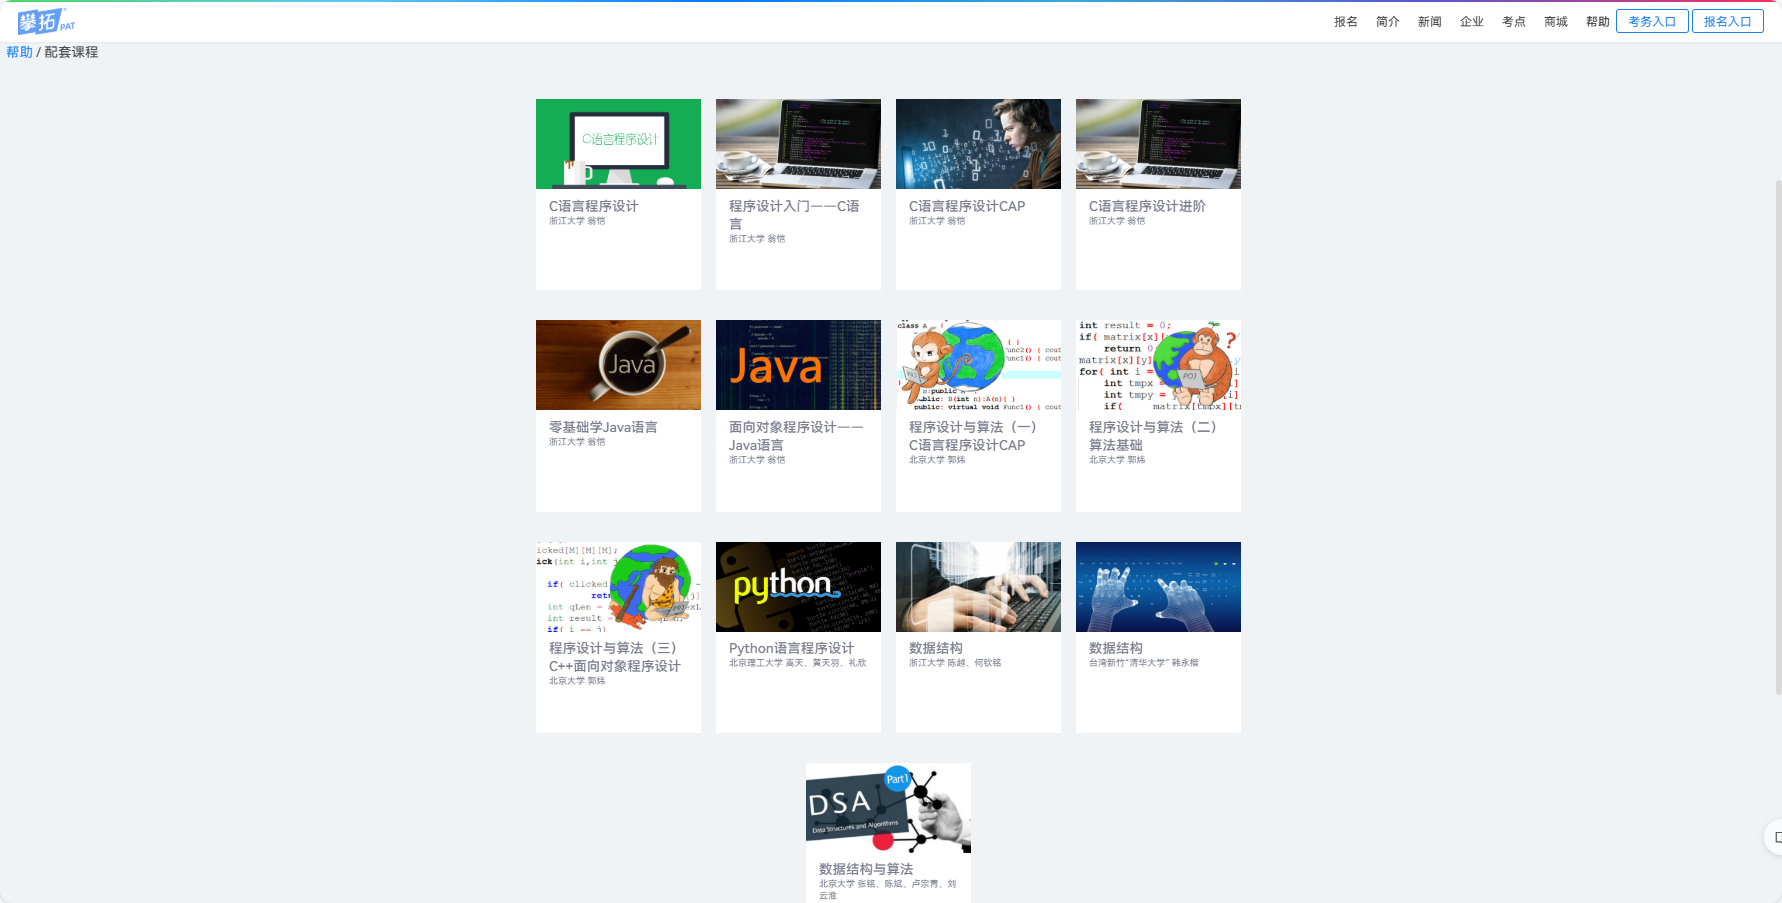Screen dimensions: 1782x903
Task: Open the 面向对象程序设计——Java语言 course title
Action: coord(796,436)
